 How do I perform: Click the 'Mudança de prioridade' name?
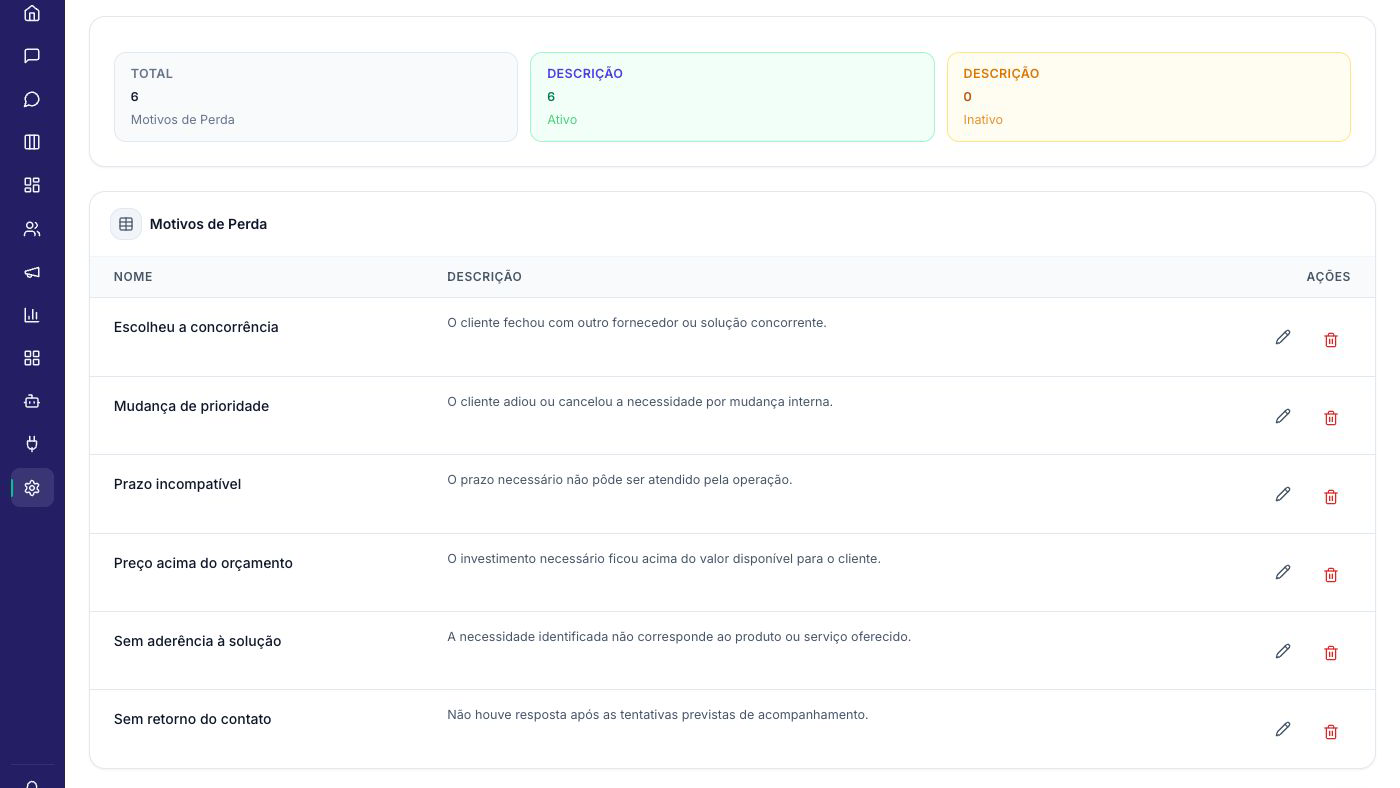[191, 406]
